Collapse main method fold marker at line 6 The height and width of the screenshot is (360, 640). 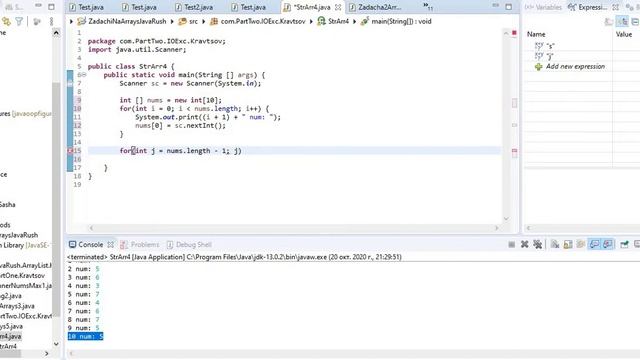[84, 75]
